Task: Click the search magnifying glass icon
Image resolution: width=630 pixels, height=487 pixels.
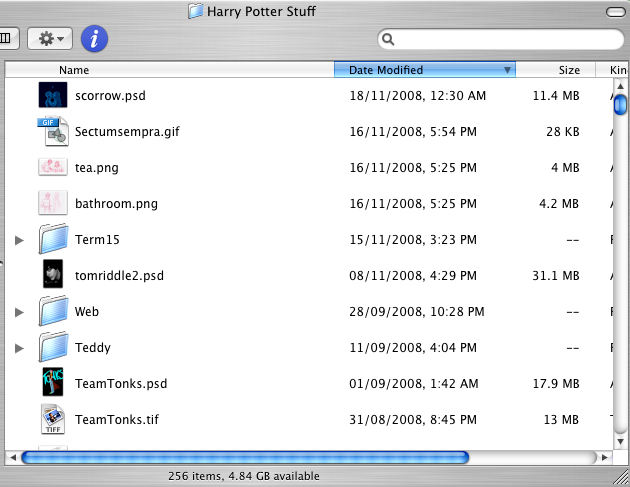Action: coord(388,39)
